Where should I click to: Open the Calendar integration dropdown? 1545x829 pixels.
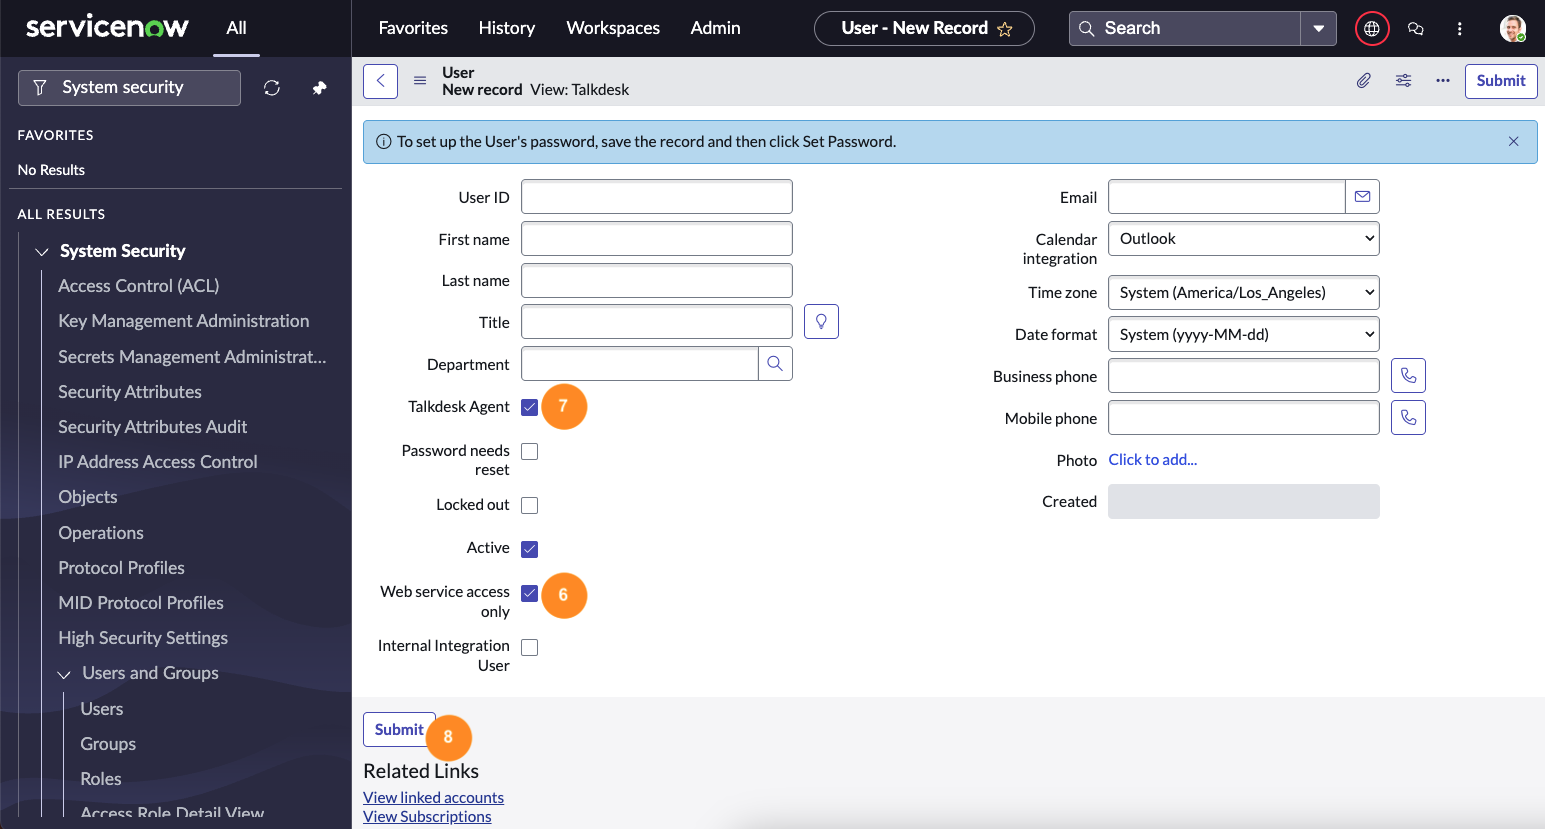click(1244, 239)
